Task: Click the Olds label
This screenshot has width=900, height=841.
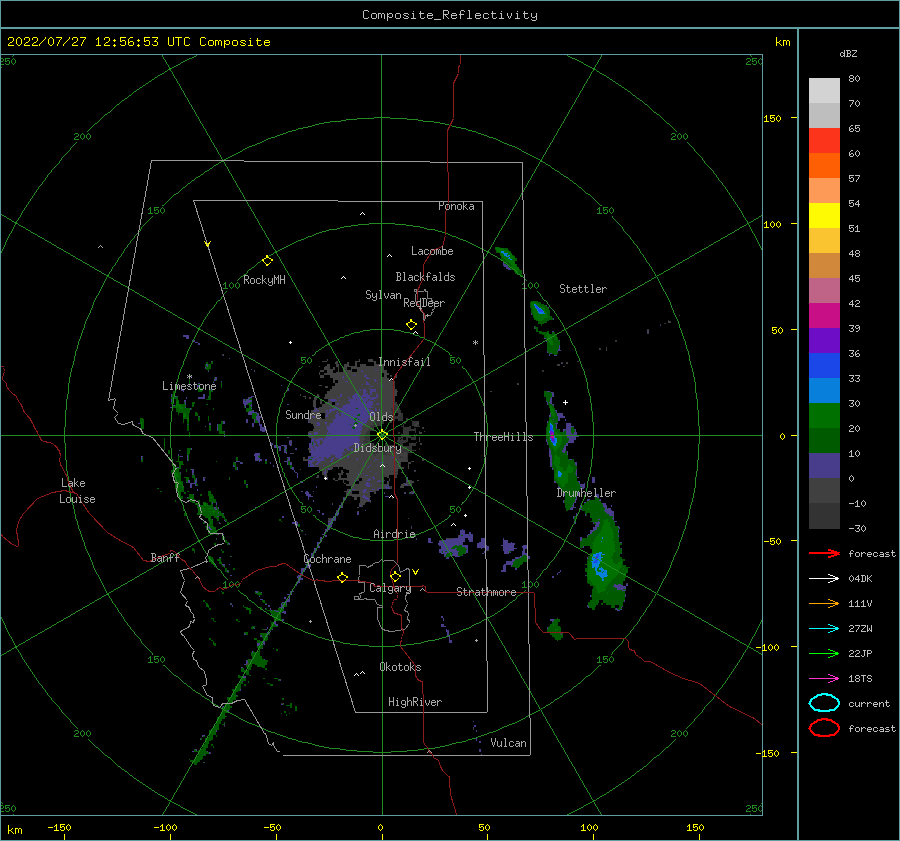Action: click(x=381, y=417)
